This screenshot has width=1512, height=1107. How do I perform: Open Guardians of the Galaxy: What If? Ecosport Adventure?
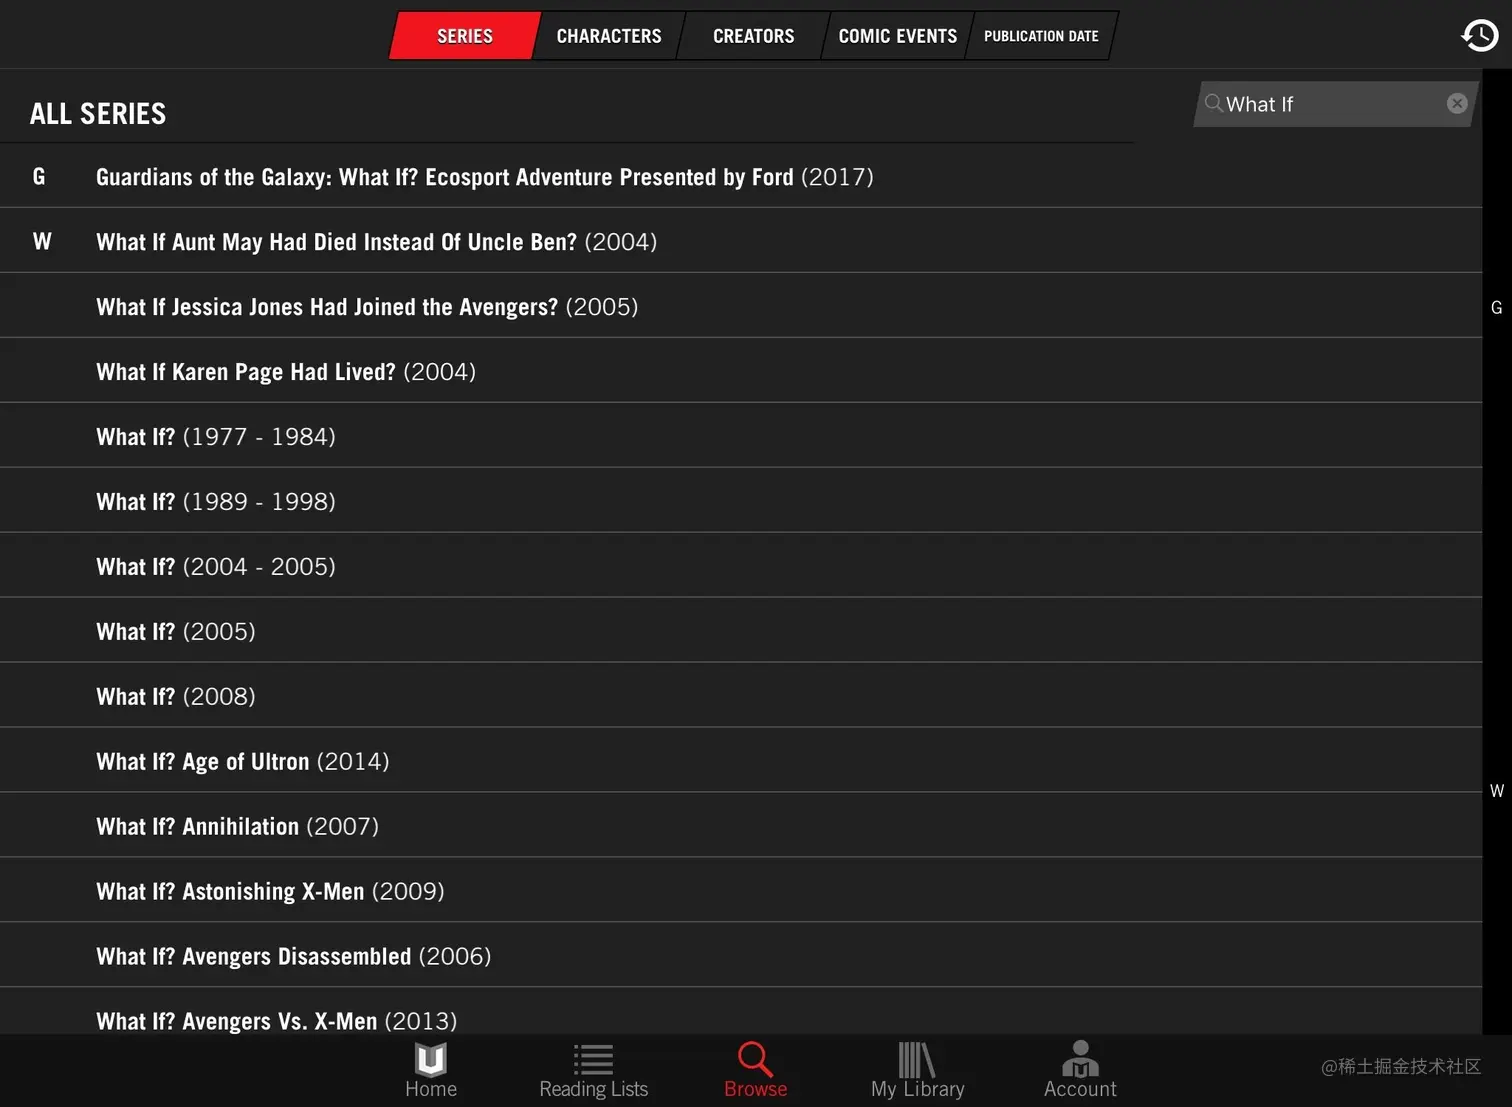click(741, 176)
